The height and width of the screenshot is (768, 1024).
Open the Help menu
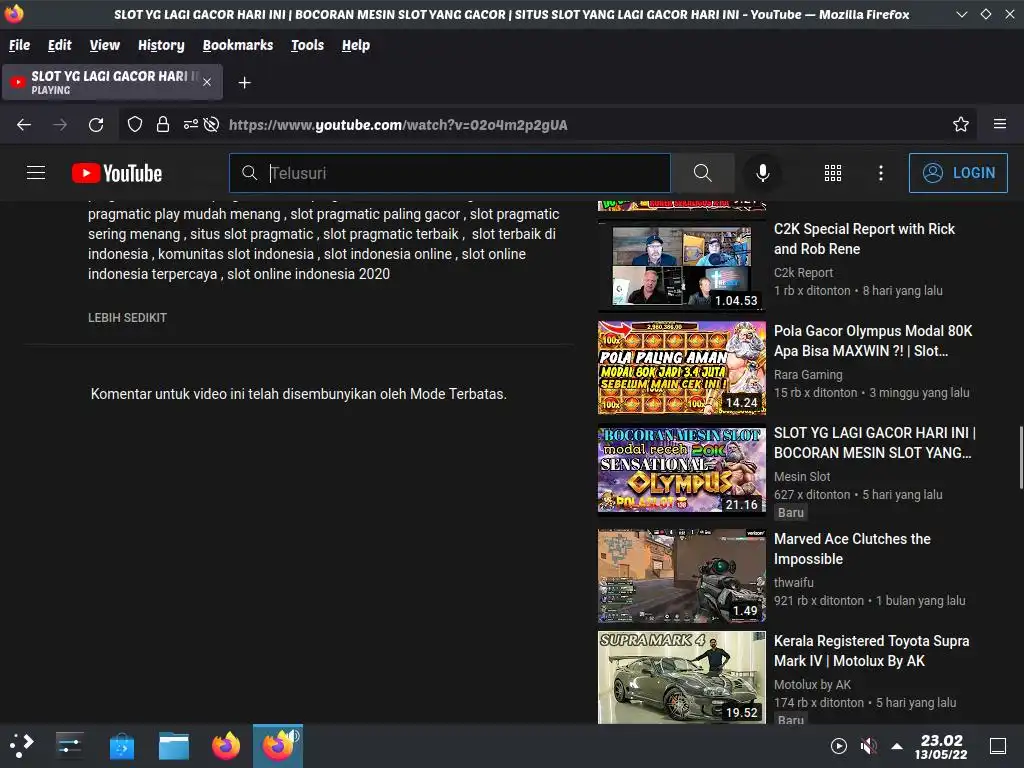click(356, 45)
